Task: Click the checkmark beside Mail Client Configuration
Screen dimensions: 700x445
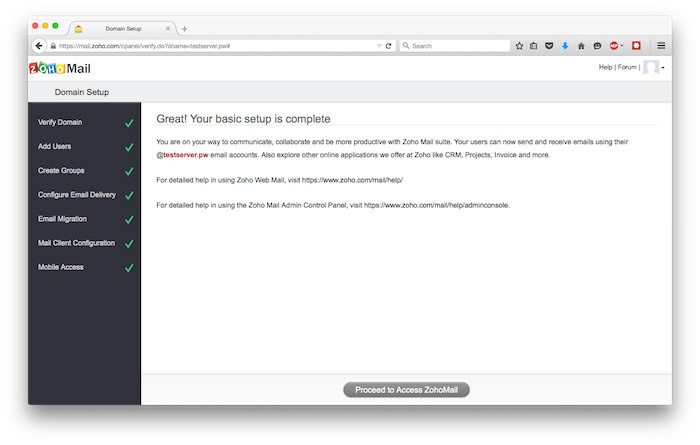Action: pos(129,243)
